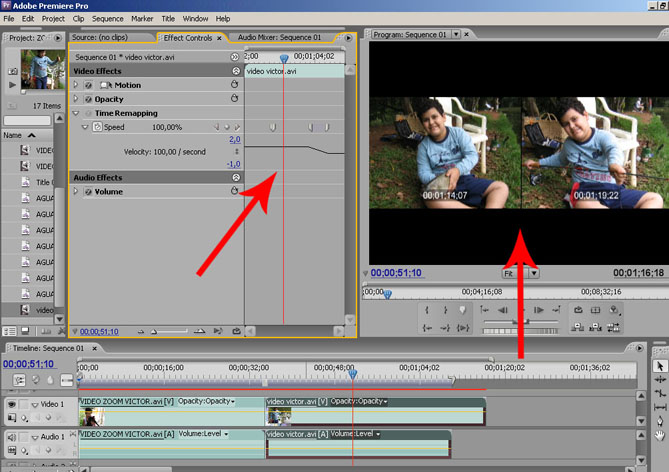This screenshot has width=669, height=472.
Task: Select the Hand tool in the tools panel
Action: pos(659,435)
